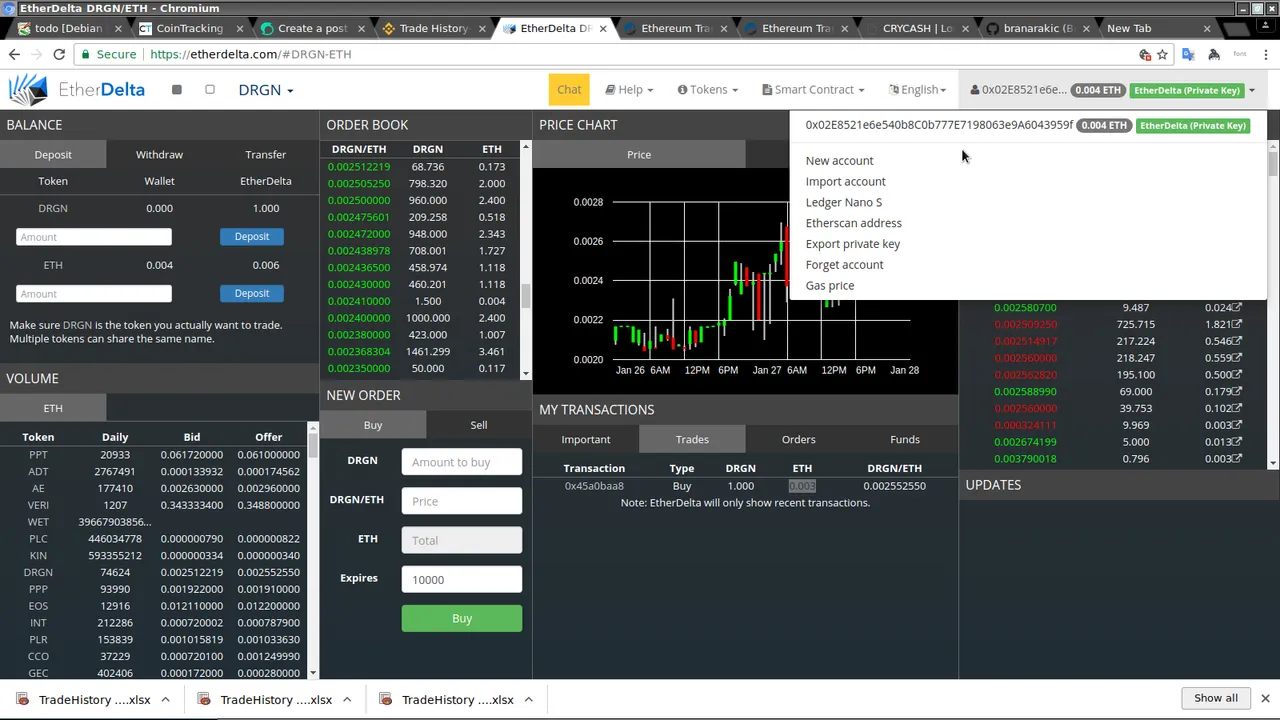Expand the Tokens menu
Image resolution: width=1280 pixels, height=720 pixels.
coord(708,90)
